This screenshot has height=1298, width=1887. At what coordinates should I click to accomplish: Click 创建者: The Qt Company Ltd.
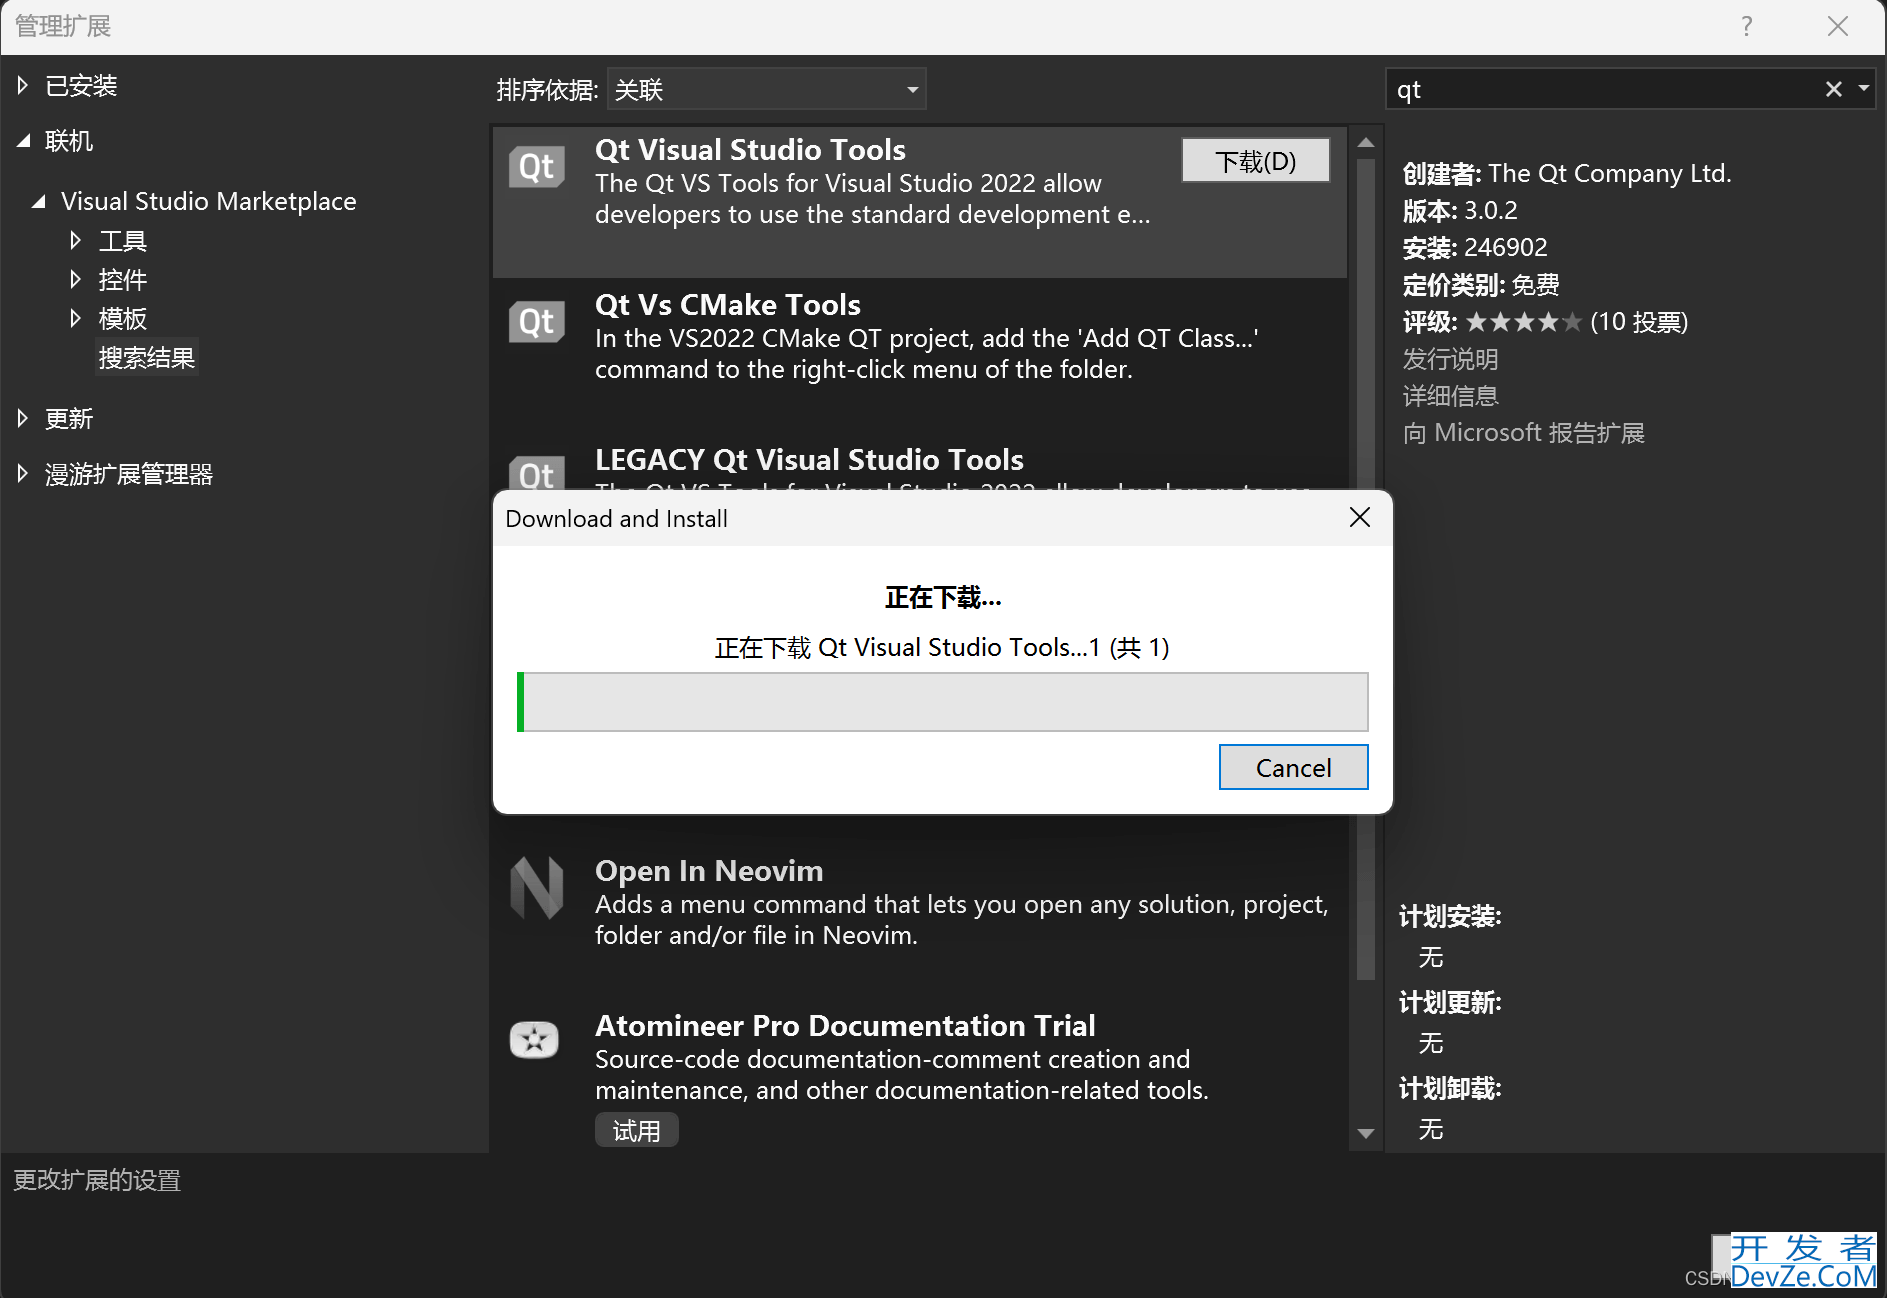pyautogui.click(x=1567, y=174)
